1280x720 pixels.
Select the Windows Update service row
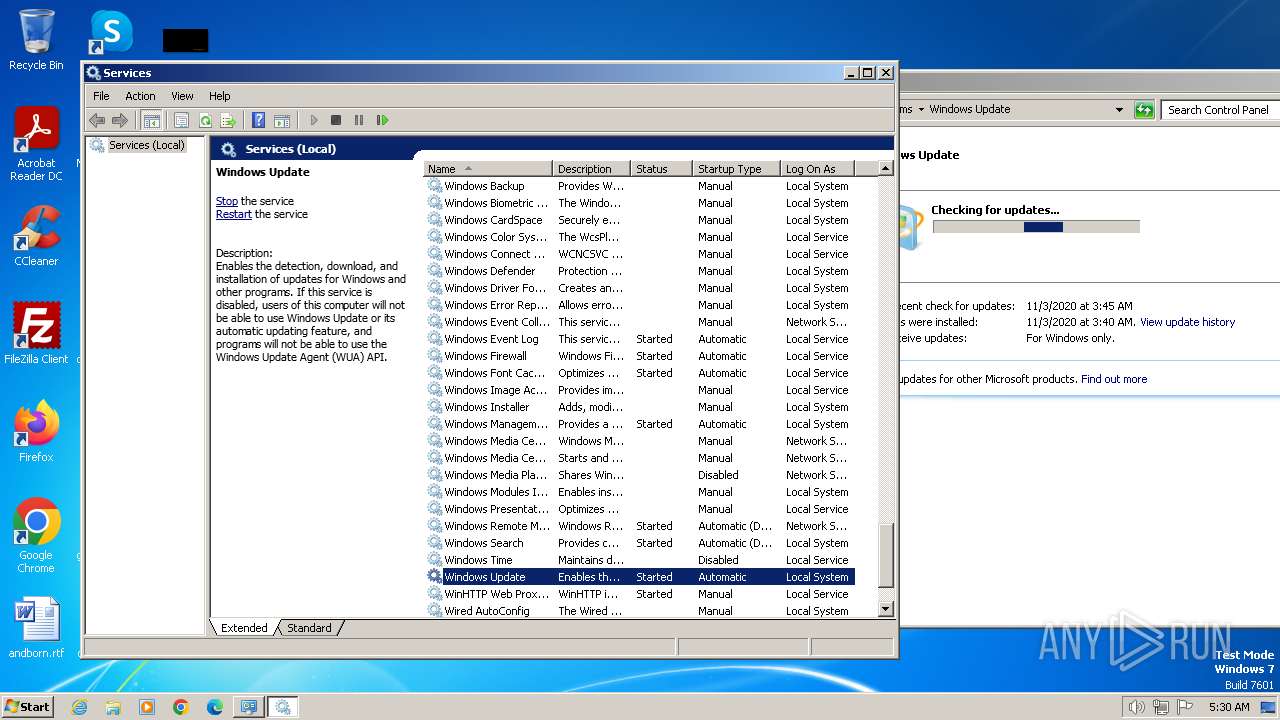640,577
